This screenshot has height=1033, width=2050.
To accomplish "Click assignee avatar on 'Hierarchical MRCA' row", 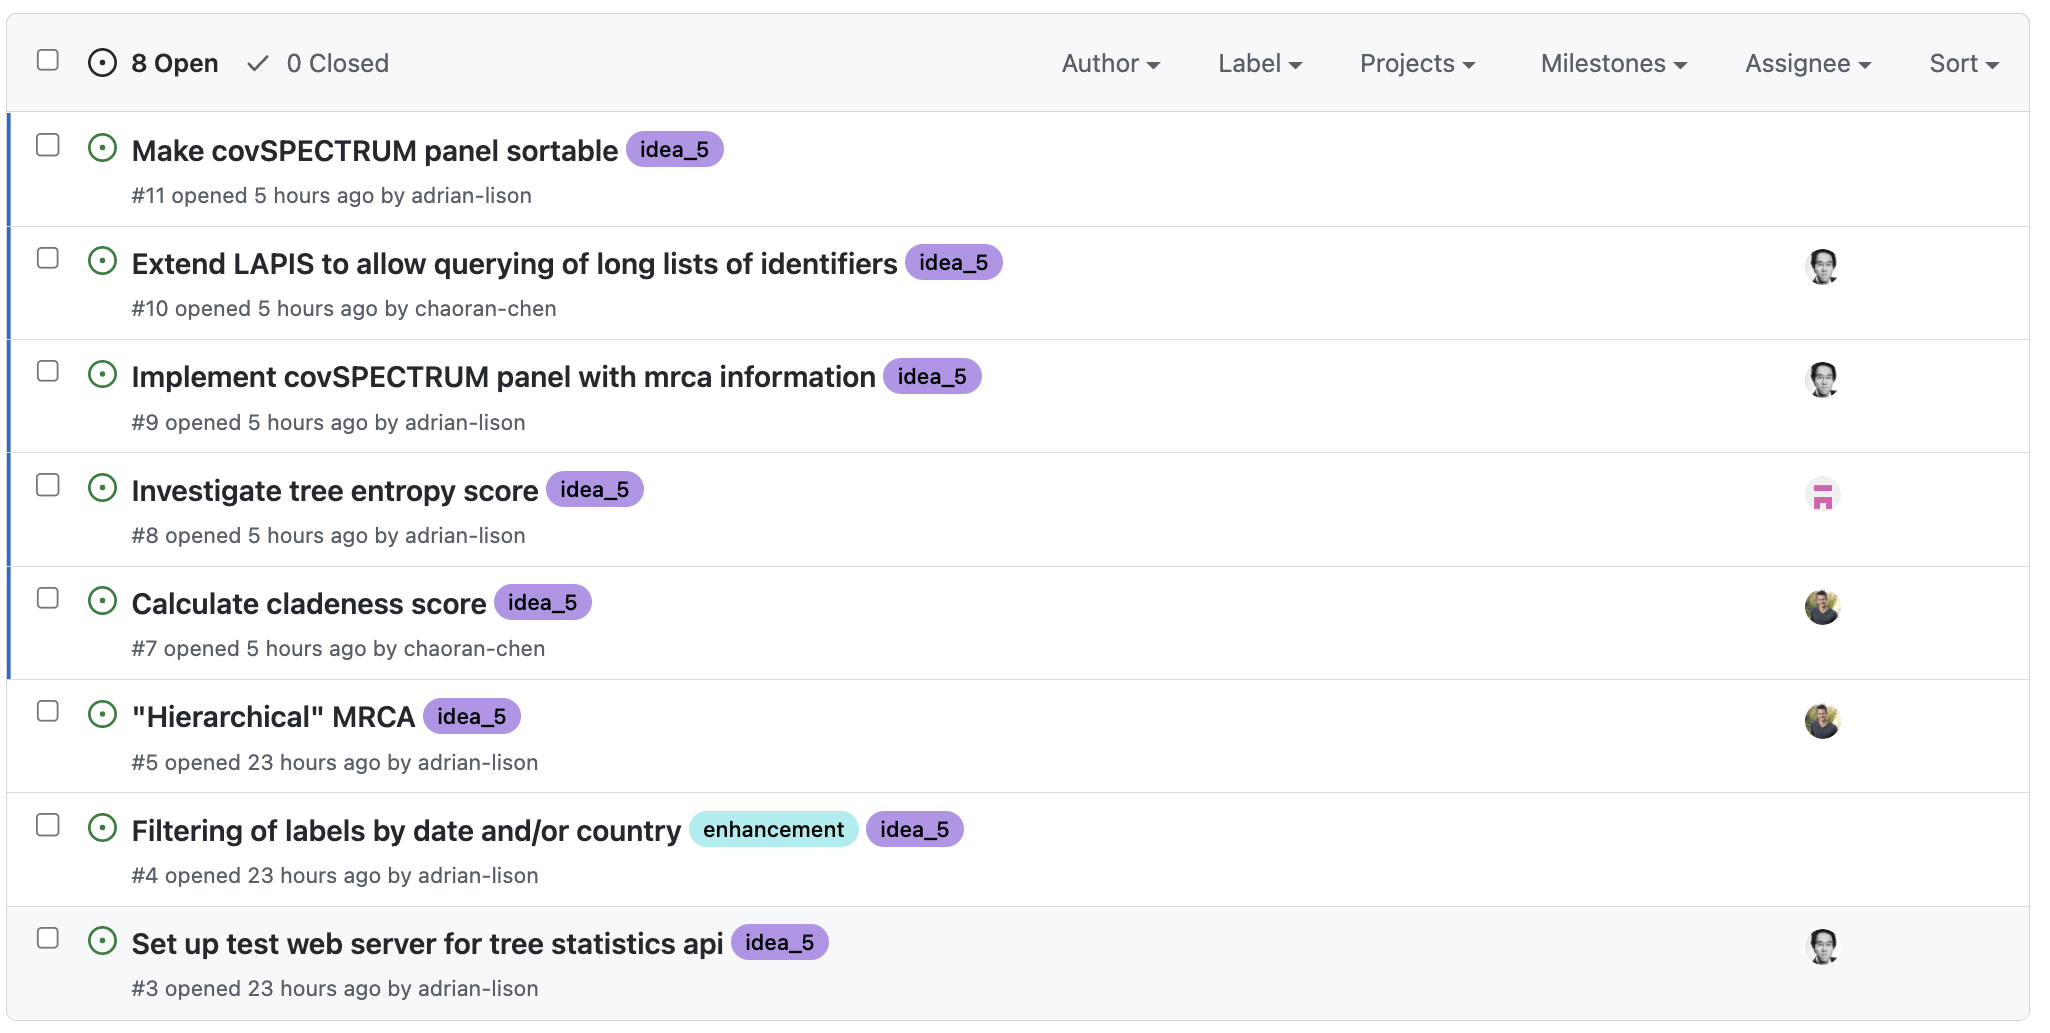I will 1822,721.
